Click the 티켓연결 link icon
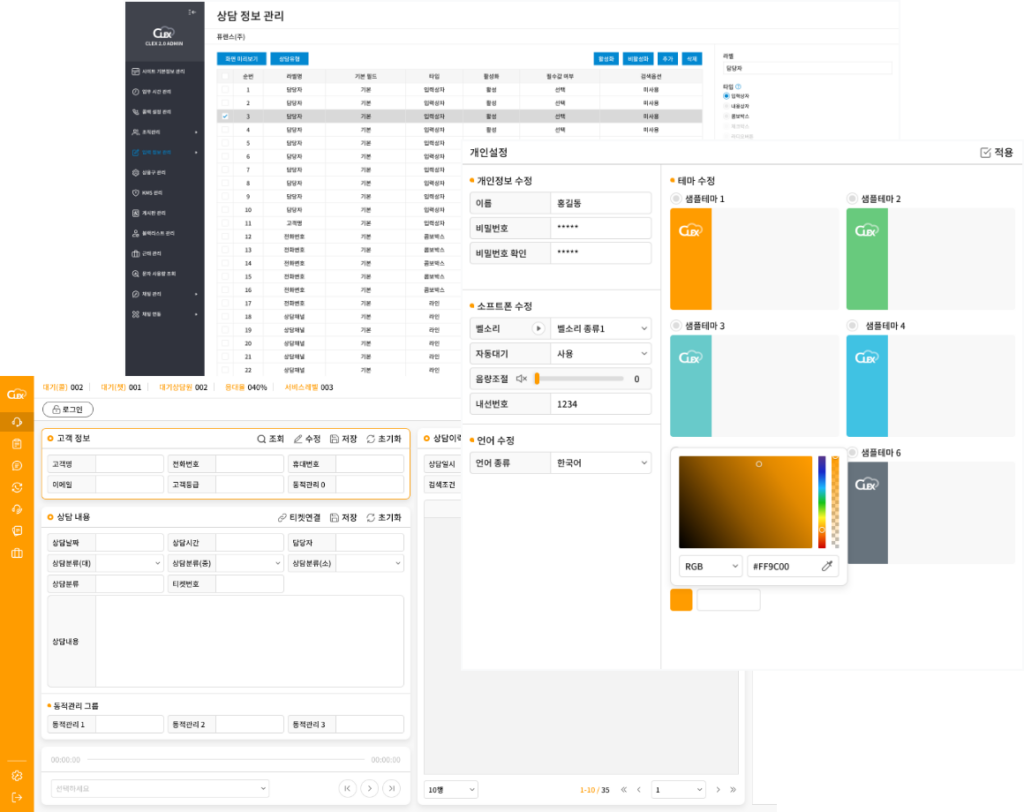This screenshot has width=1024, height=812. (282, 518)
